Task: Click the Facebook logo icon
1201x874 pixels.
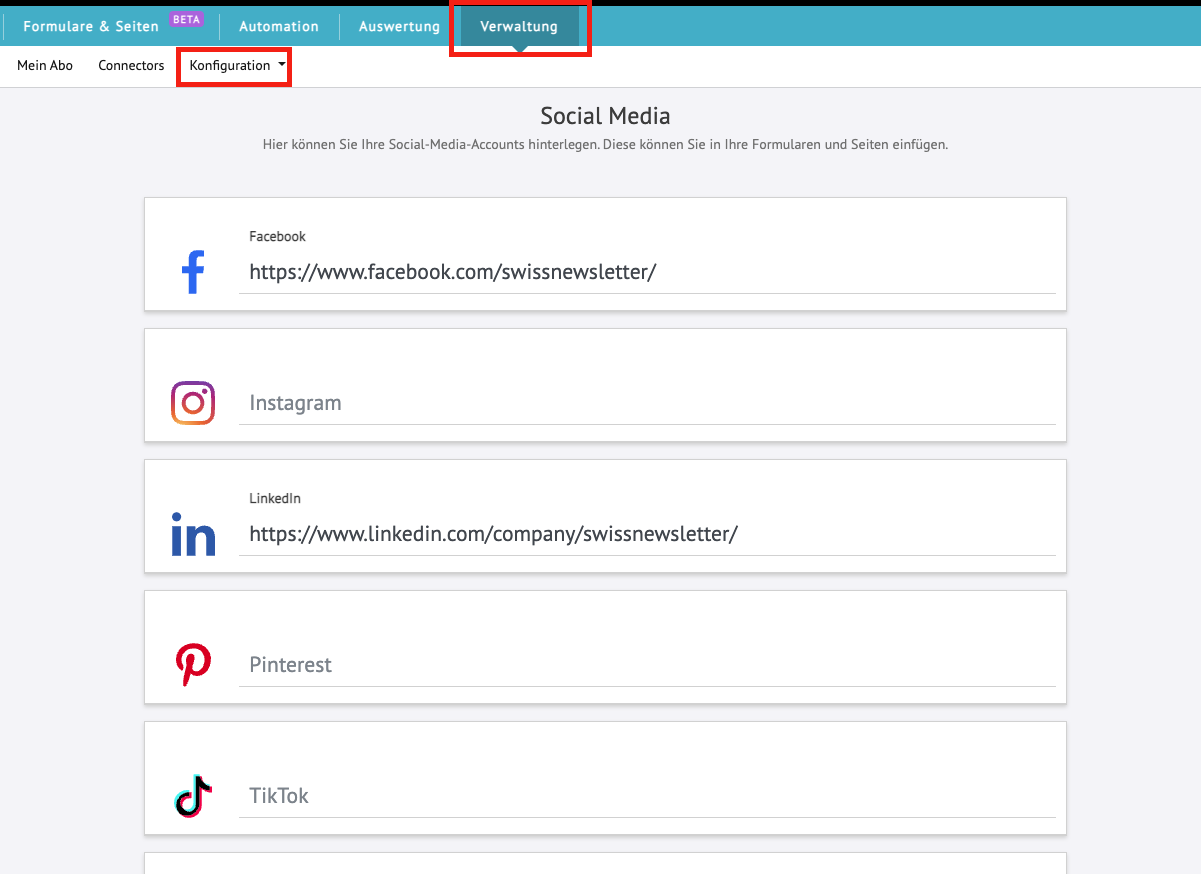Action: [x=193, y=272]
